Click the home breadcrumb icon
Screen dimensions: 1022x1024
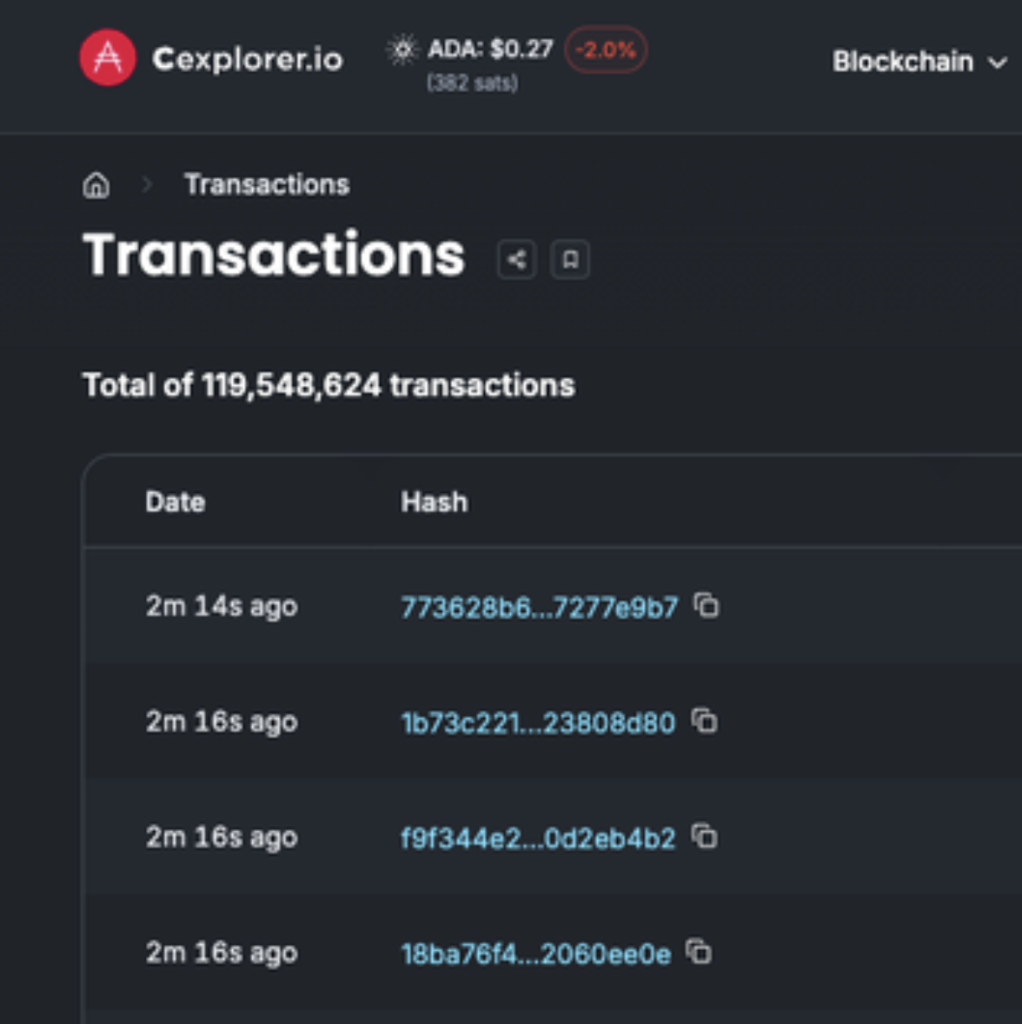pos(96,184)
